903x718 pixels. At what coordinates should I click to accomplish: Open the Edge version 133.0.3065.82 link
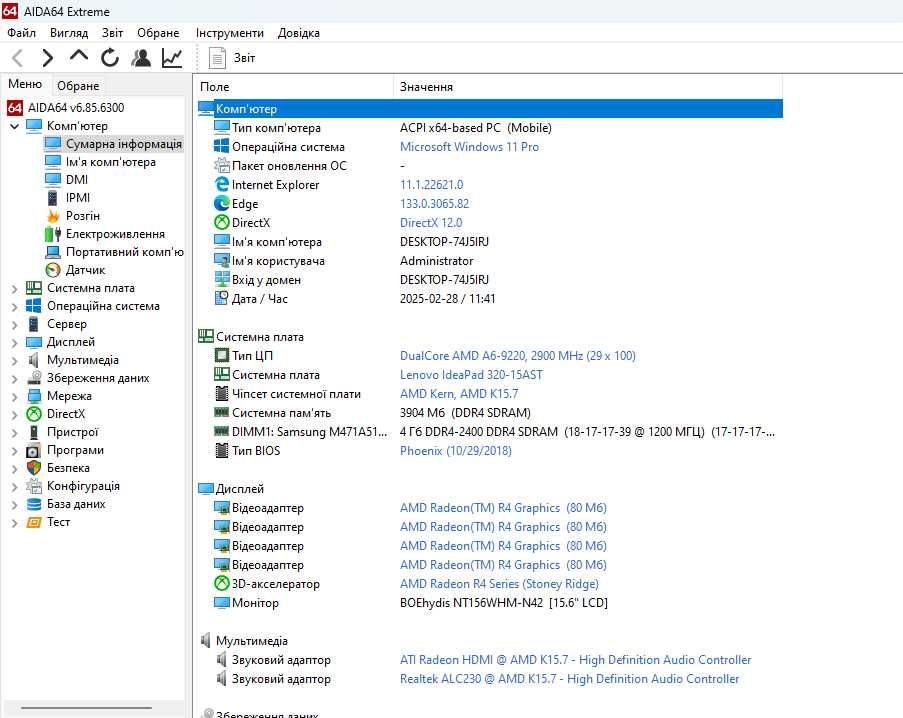click(x=434, y=204)
